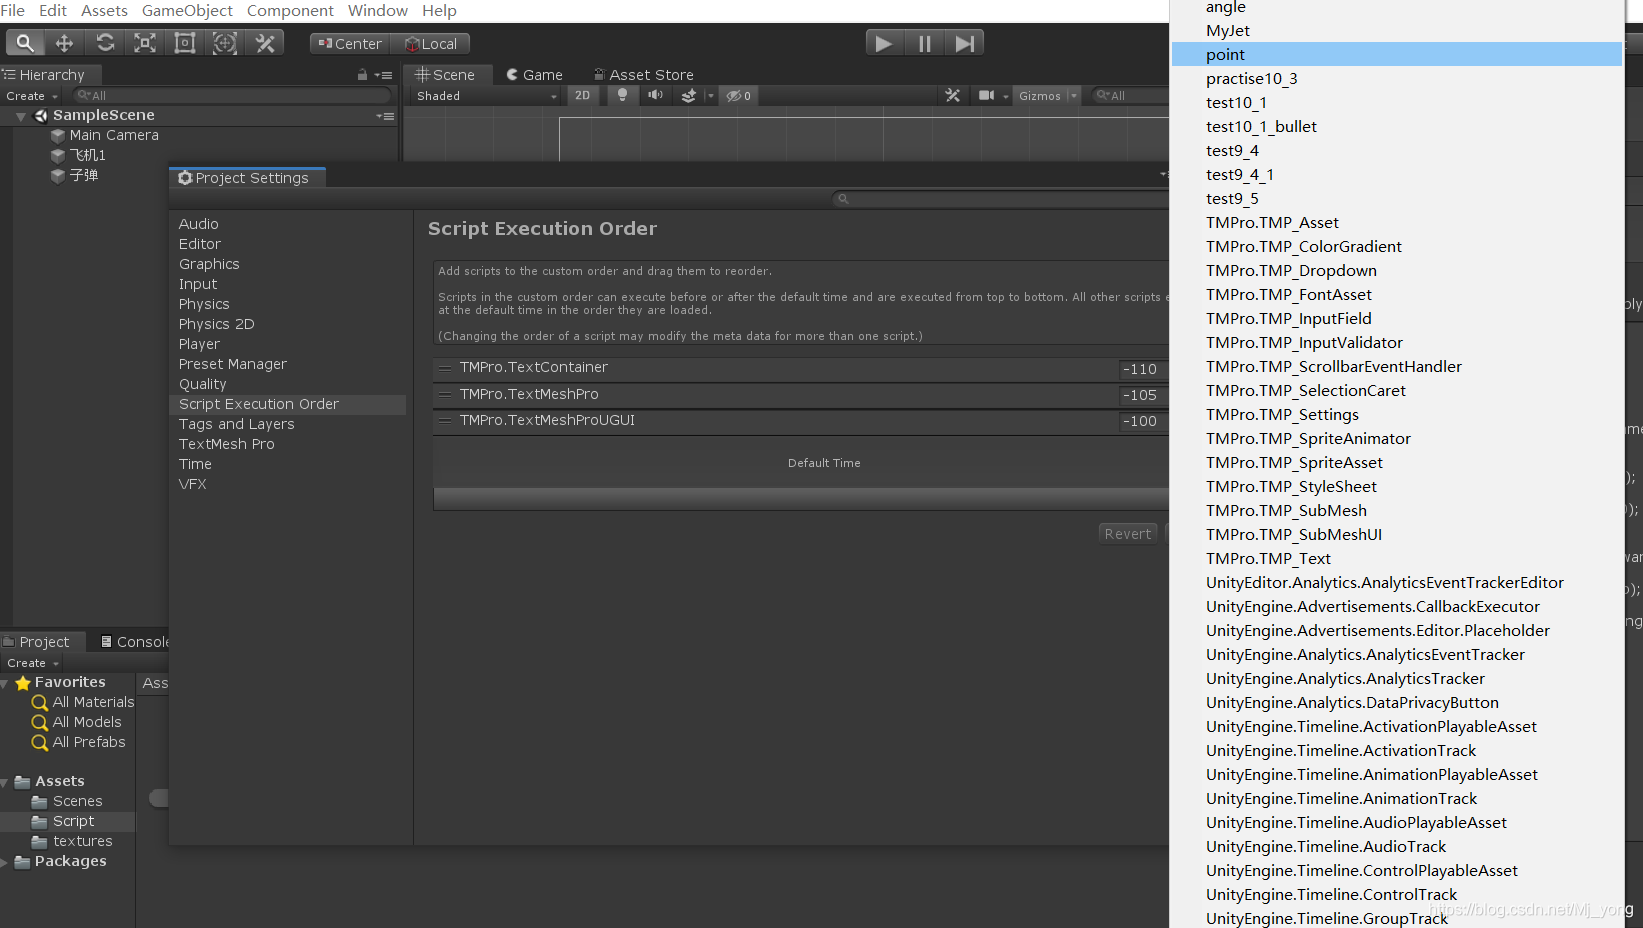Select Physics 2D settings category

[x=217, y=324]
